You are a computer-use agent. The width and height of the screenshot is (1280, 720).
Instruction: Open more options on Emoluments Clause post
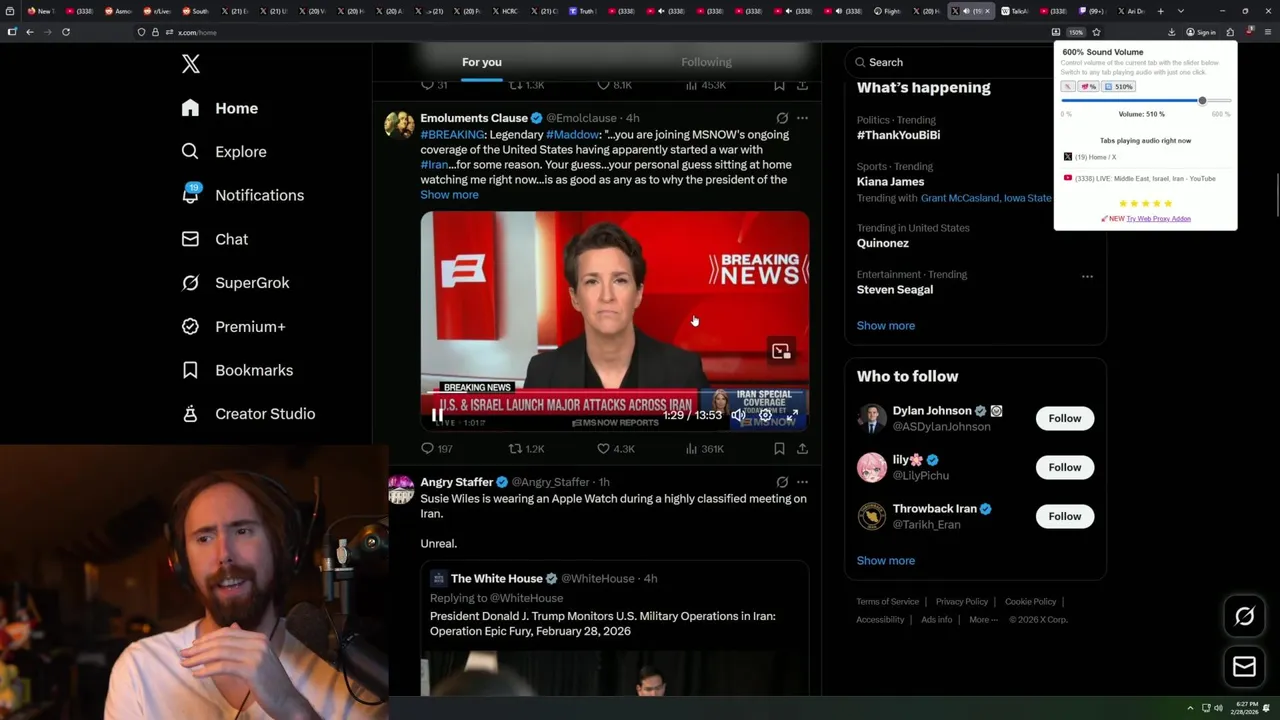point(802,118)
